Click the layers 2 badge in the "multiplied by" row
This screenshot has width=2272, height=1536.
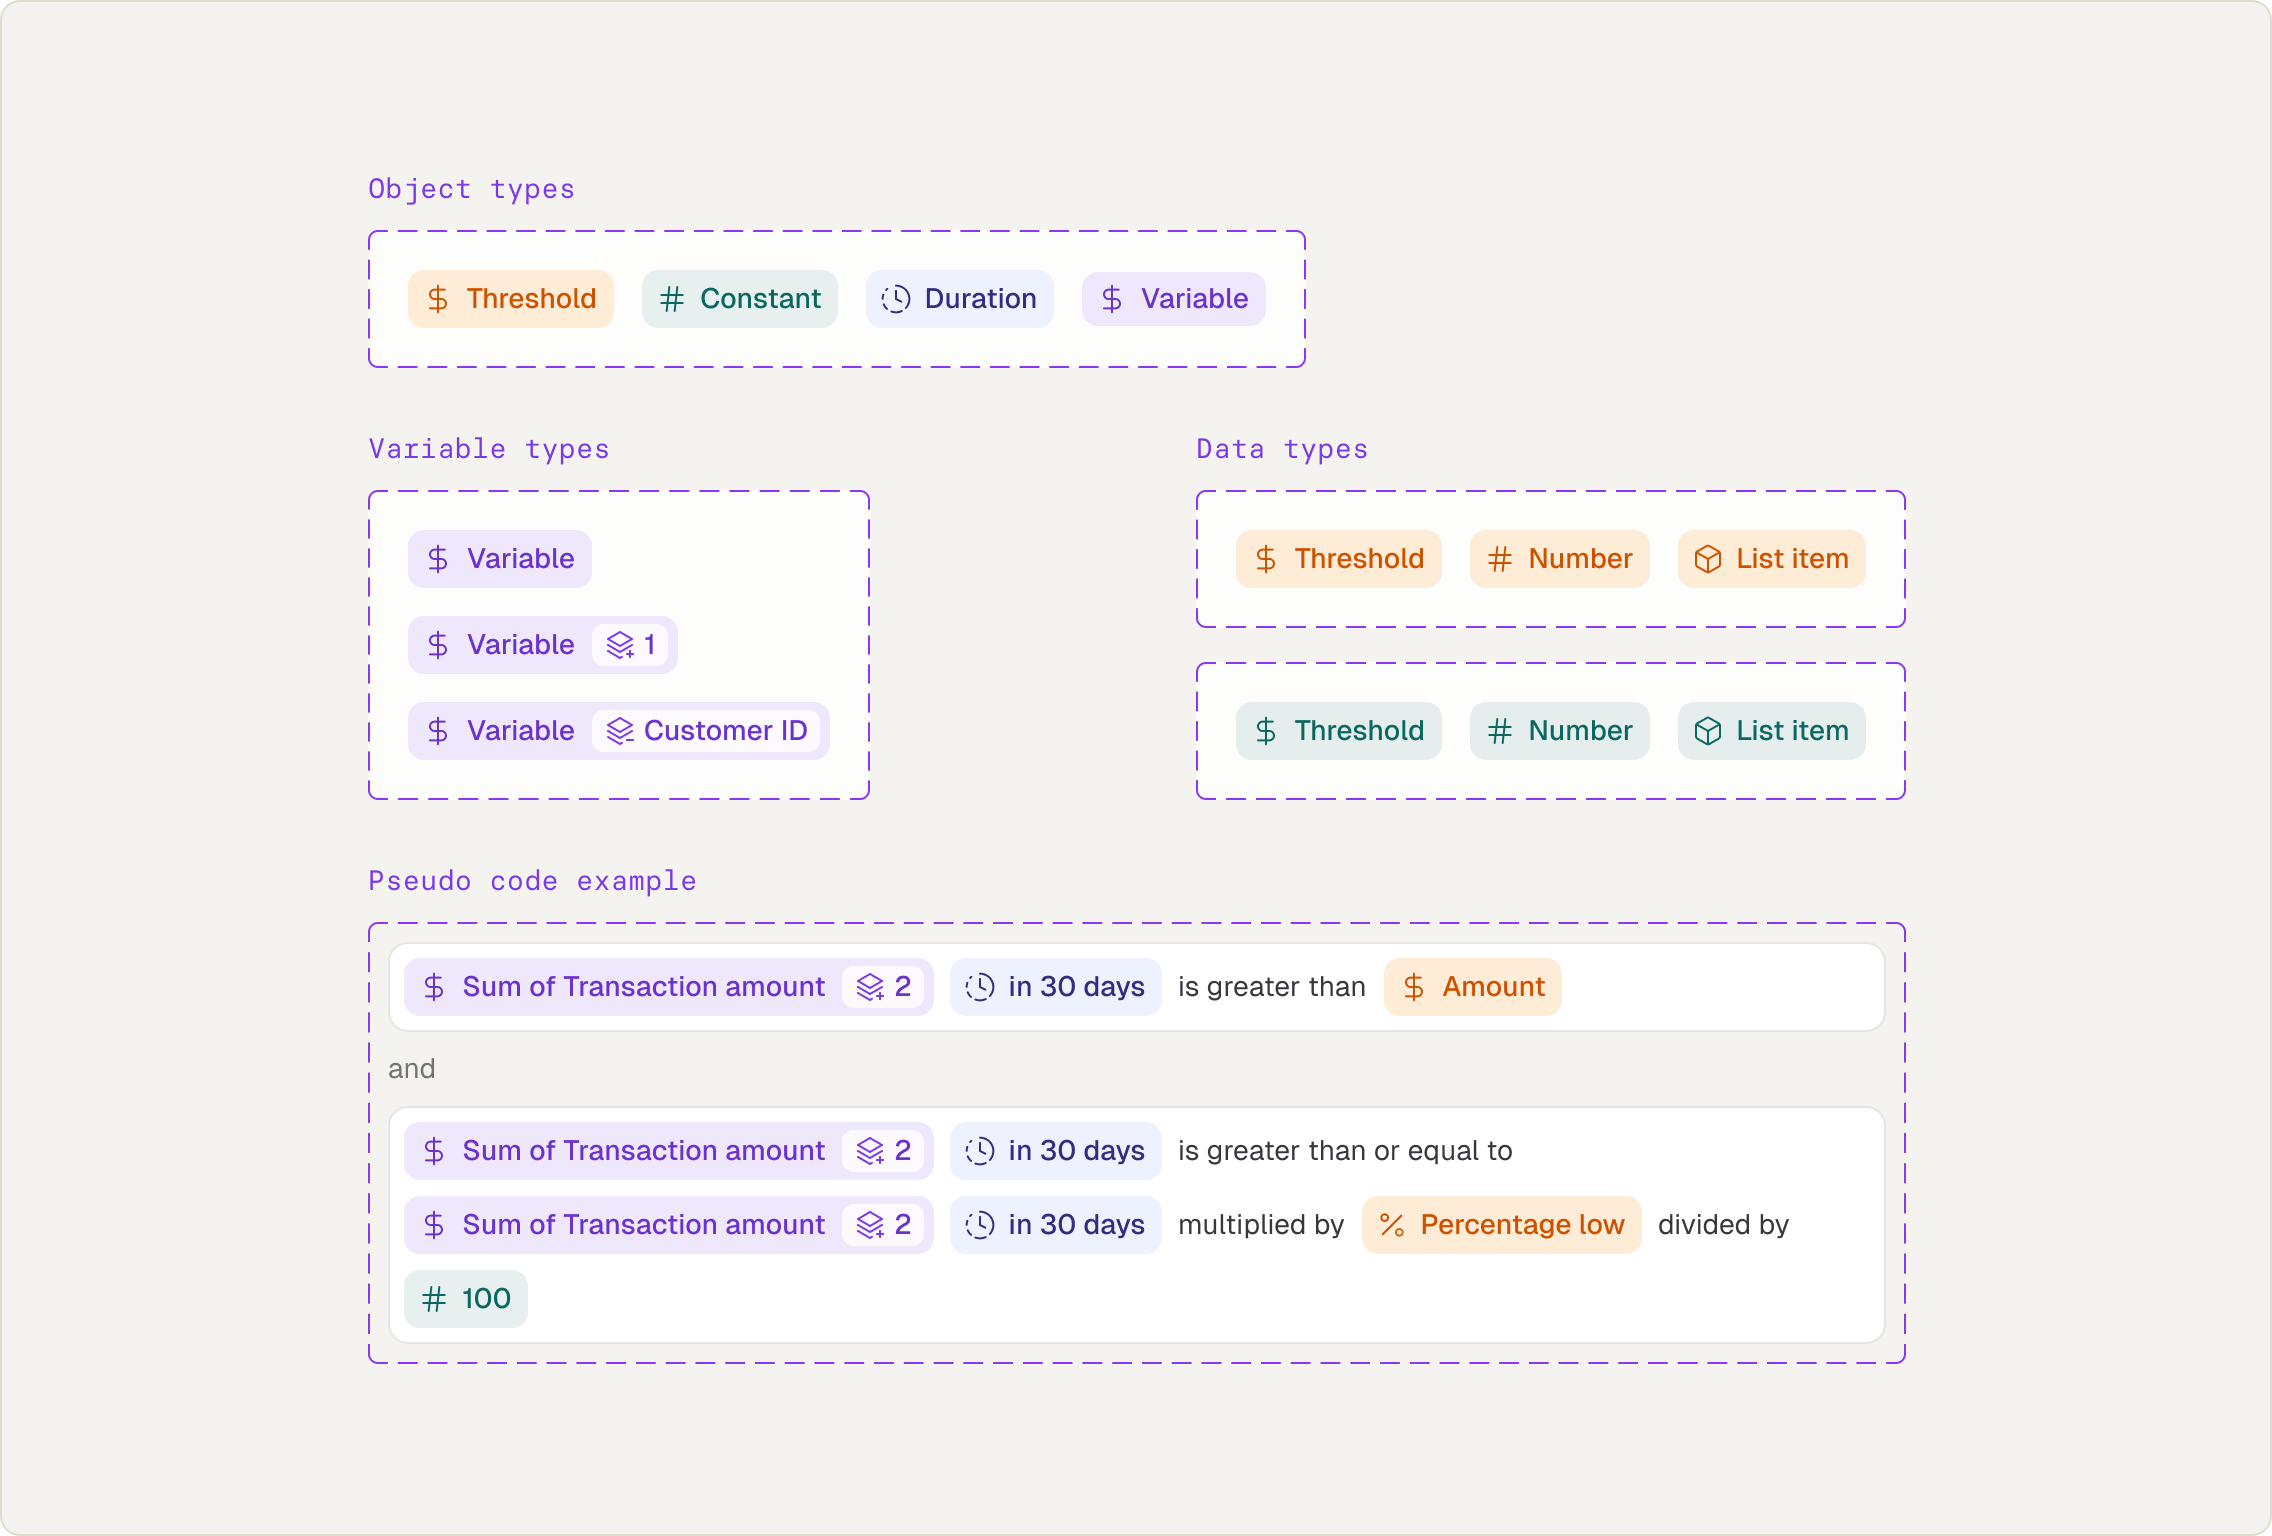[x=883, y=1225]
